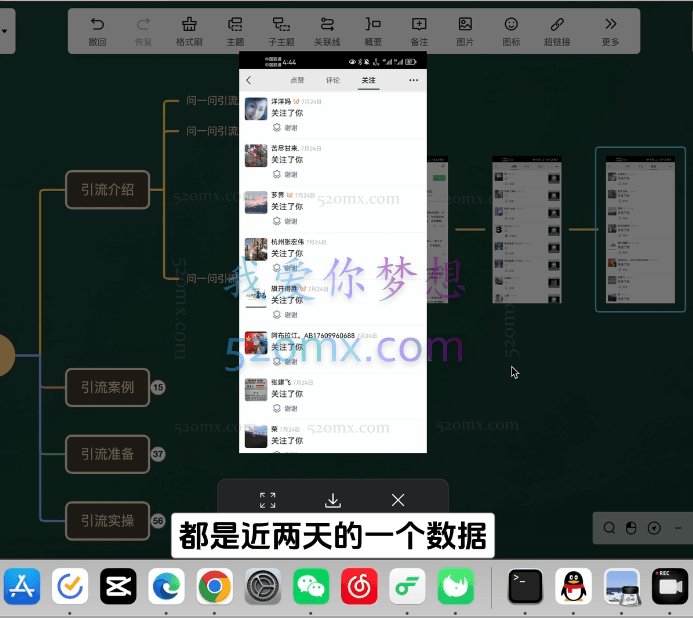Click the zoom out minus button
Image resolution: width=693 pixels, height=618 pixels.
tap(678, 528)
